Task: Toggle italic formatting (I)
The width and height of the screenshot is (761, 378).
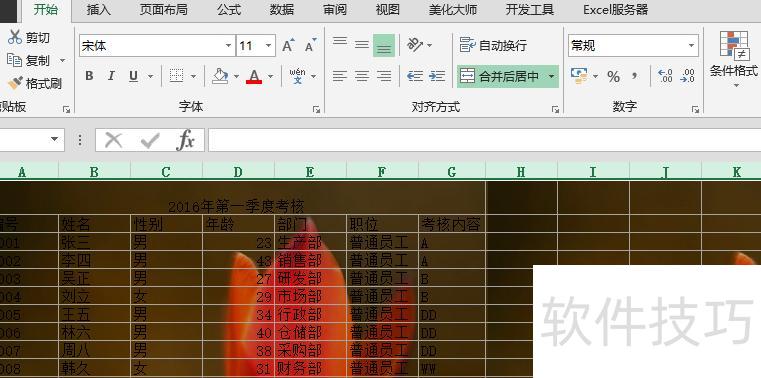Action: pos(111,76)
